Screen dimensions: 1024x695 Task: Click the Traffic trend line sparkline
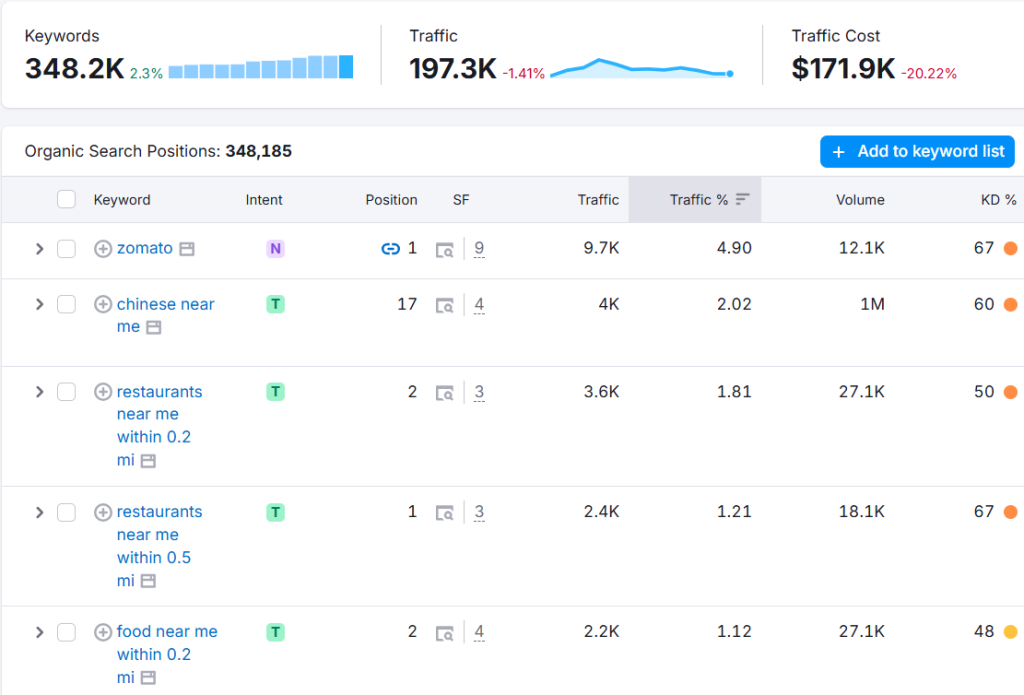[641, 69]
